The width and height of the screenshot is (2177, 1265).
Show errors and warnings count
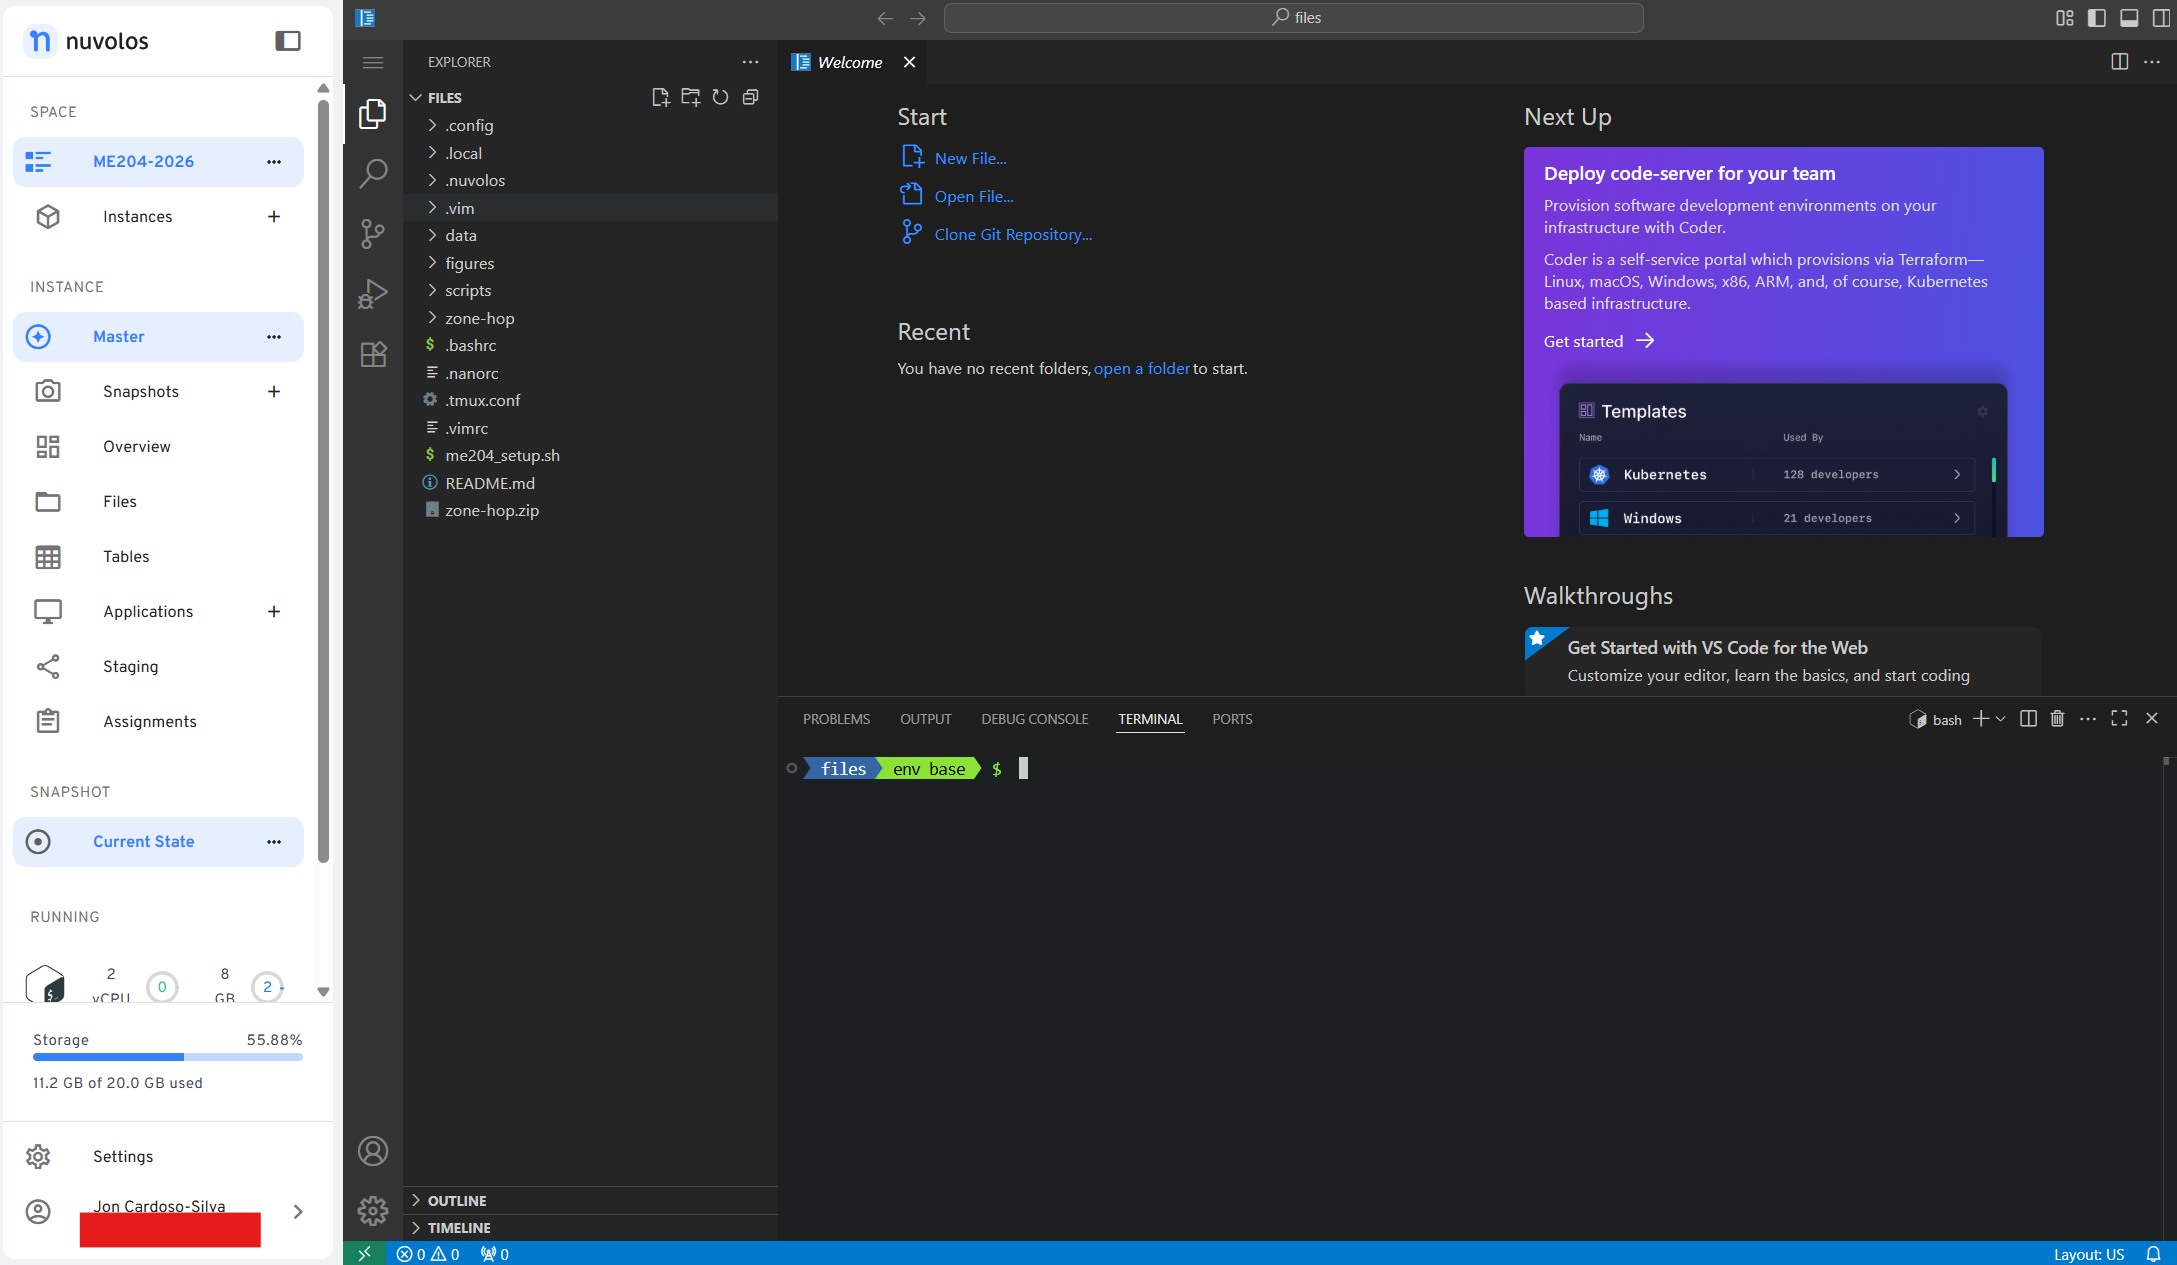pos(428,1254)
